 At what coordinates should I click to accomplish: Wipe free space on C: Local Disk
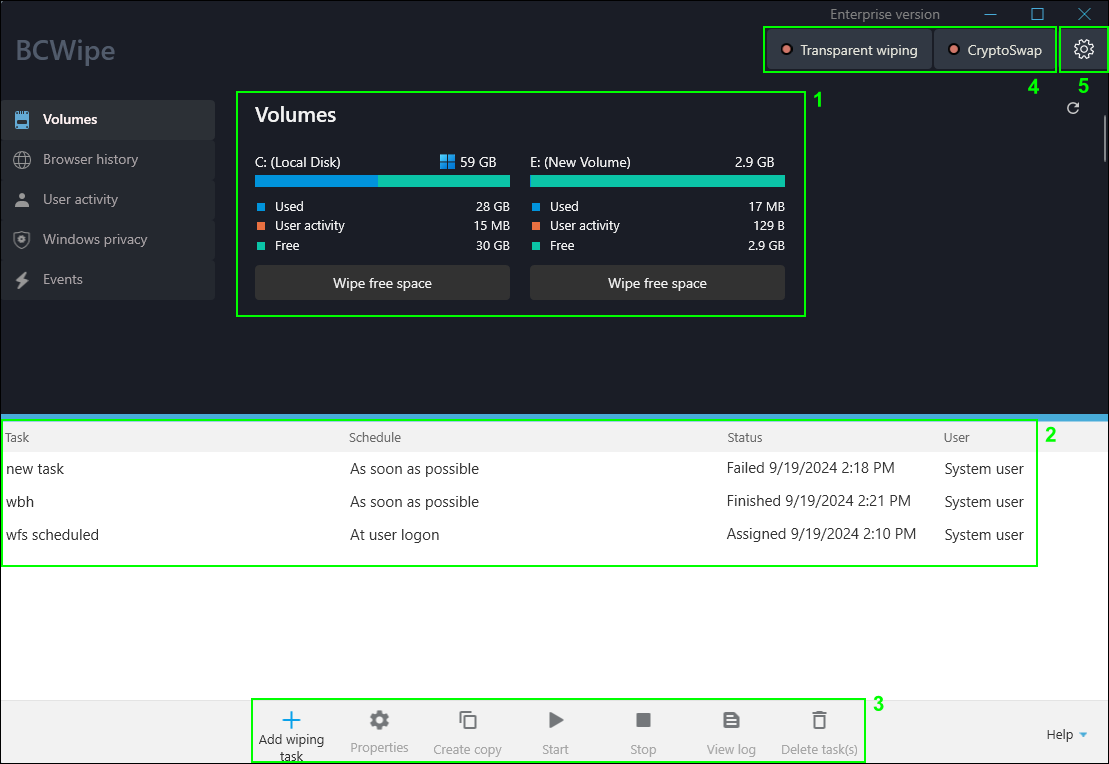(x=382, y=283)
